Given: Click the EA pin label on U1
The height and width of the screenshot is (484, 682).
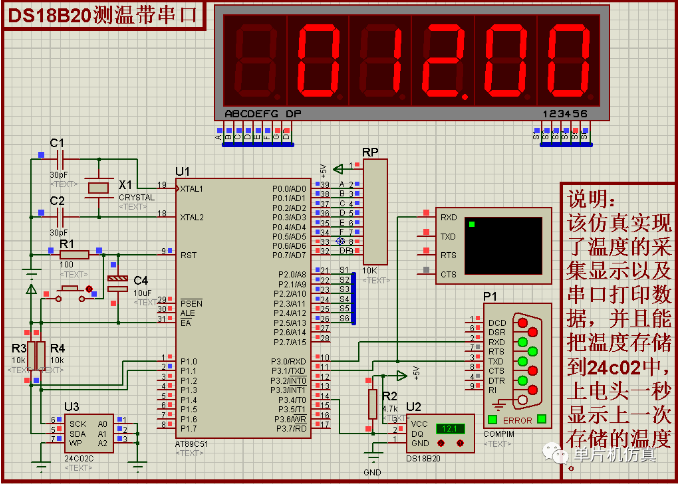Looking at the screenshot, I should (186, 323).
